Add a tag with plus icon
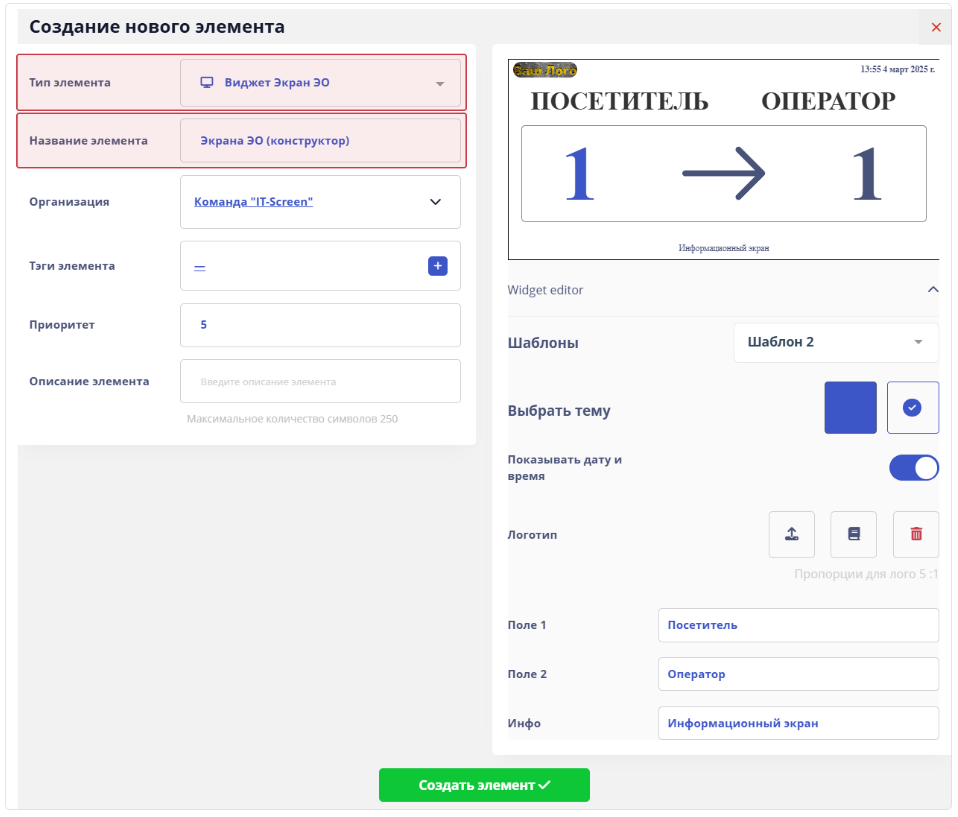The height and width of the screenshot is (817, 958). [x=437, y=266]
